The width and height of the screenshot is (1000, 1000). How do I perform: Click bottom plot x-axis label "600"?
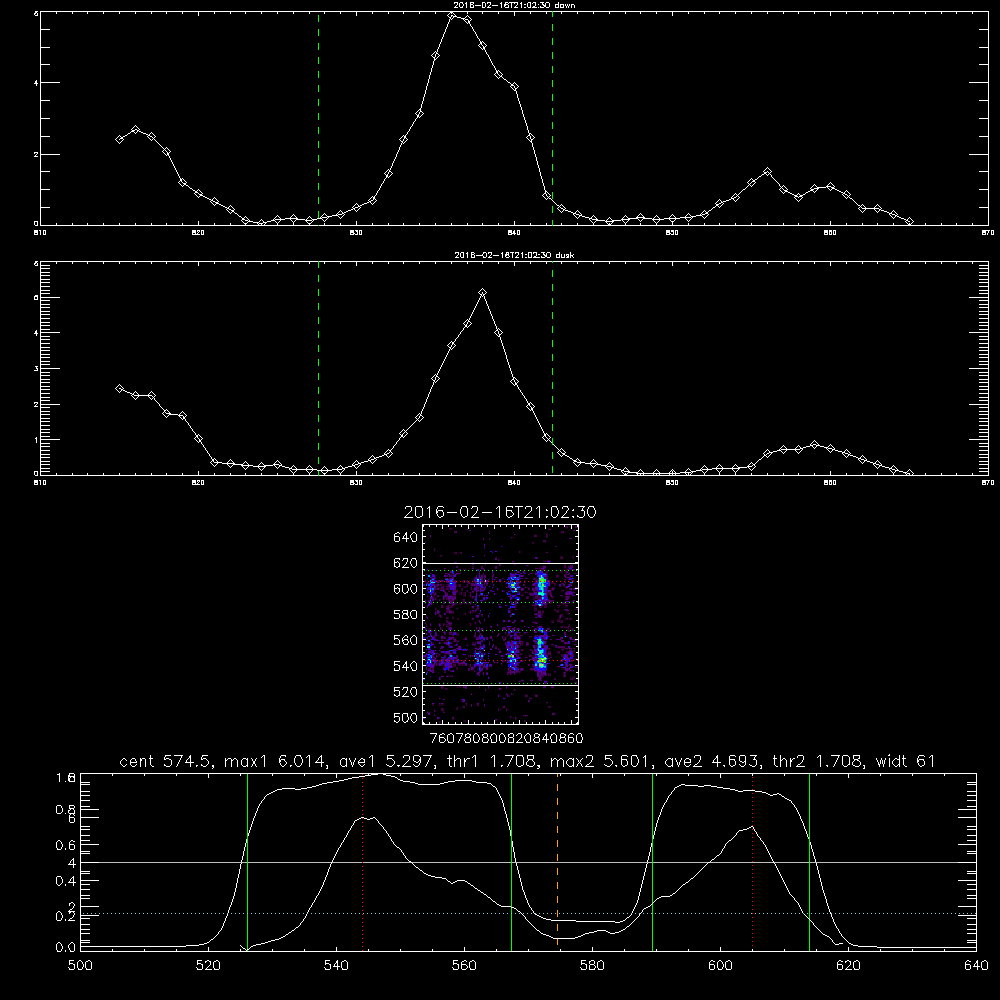[720, 966]
